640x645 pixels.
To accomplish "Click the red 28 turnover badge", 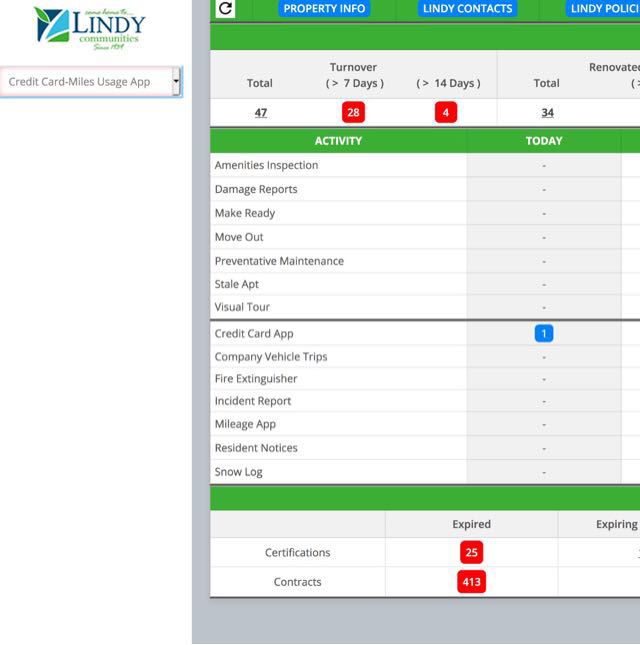I will point(353,113).
